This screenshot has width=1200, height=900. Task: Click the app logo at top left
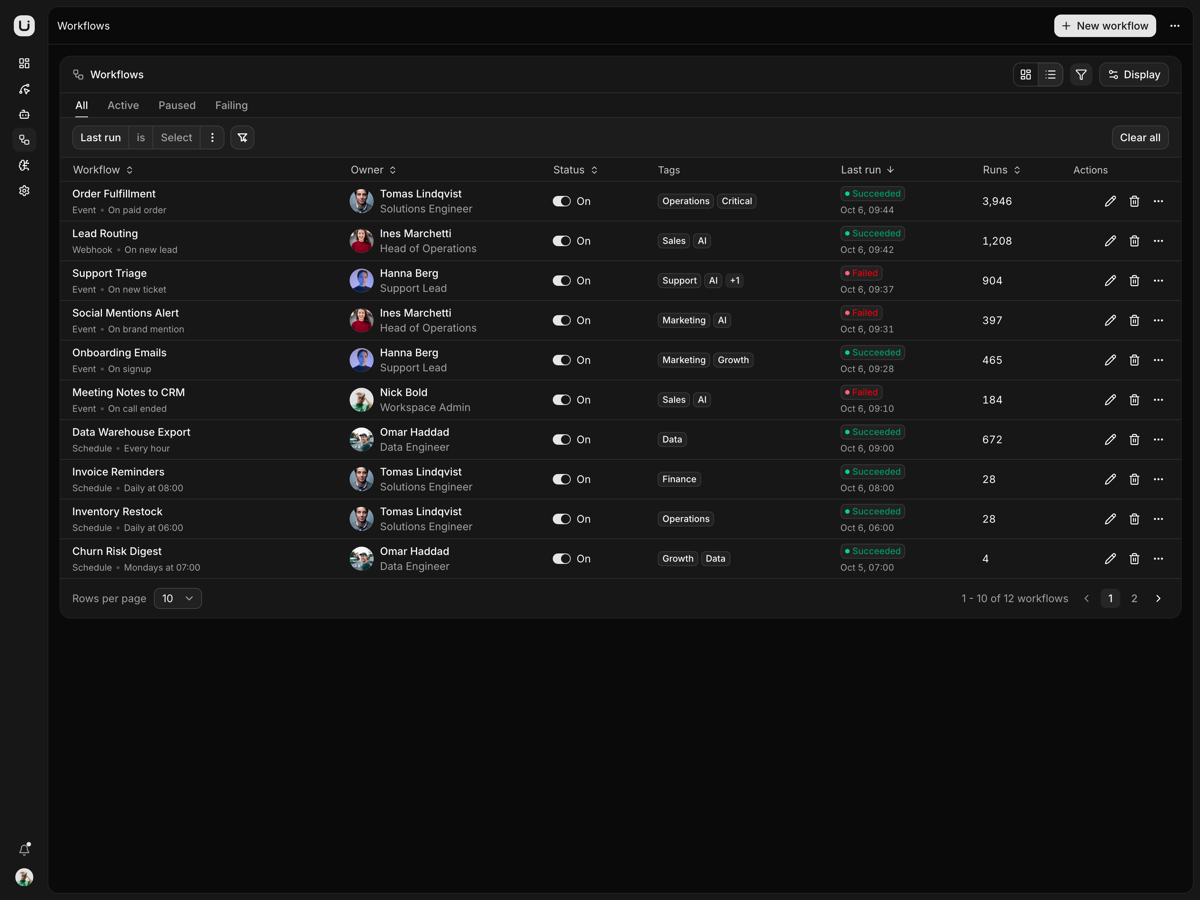[24, 26]
